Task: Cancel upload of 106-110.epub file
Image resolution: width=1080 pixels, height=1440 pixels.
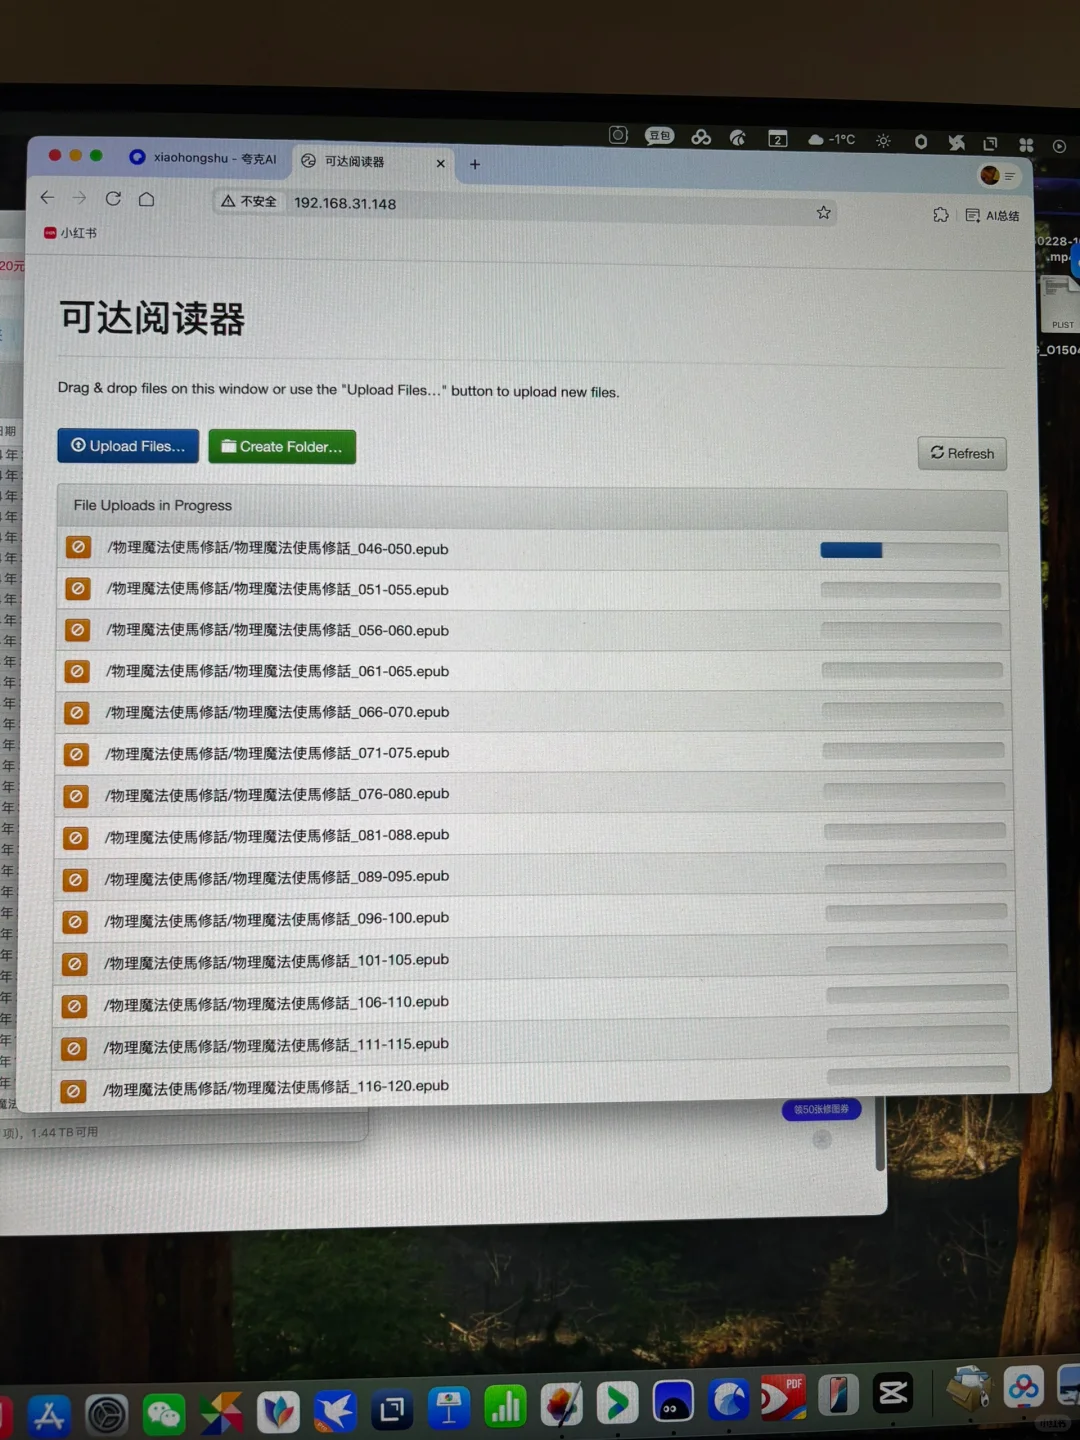Action: click(74, 1006)
